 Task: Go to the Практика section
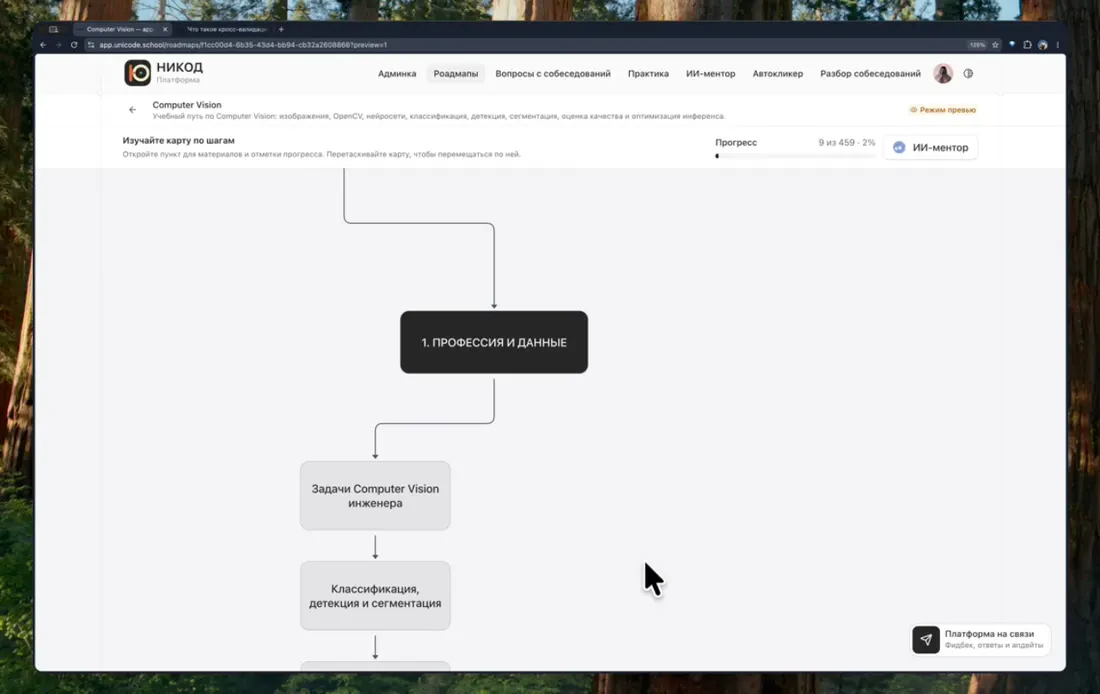(x=648, y=74)
